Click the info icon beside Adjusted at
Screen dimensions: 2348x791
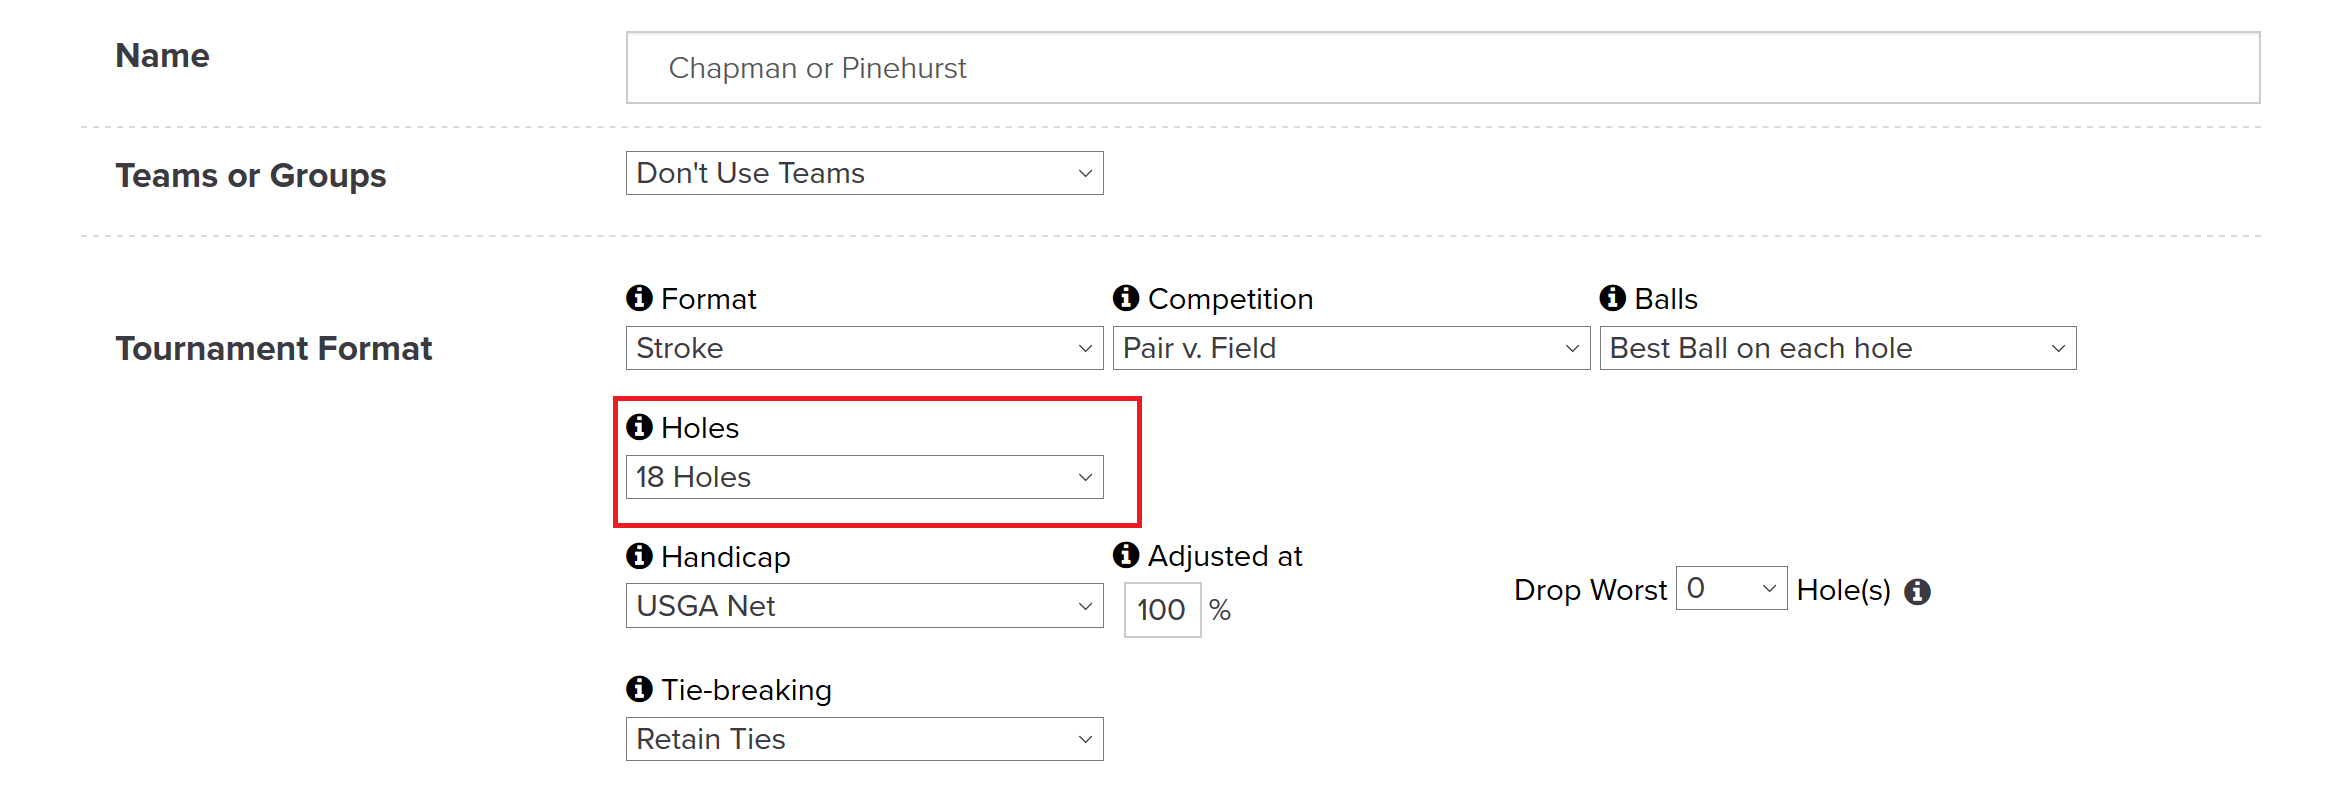(x=1126, y=555)
